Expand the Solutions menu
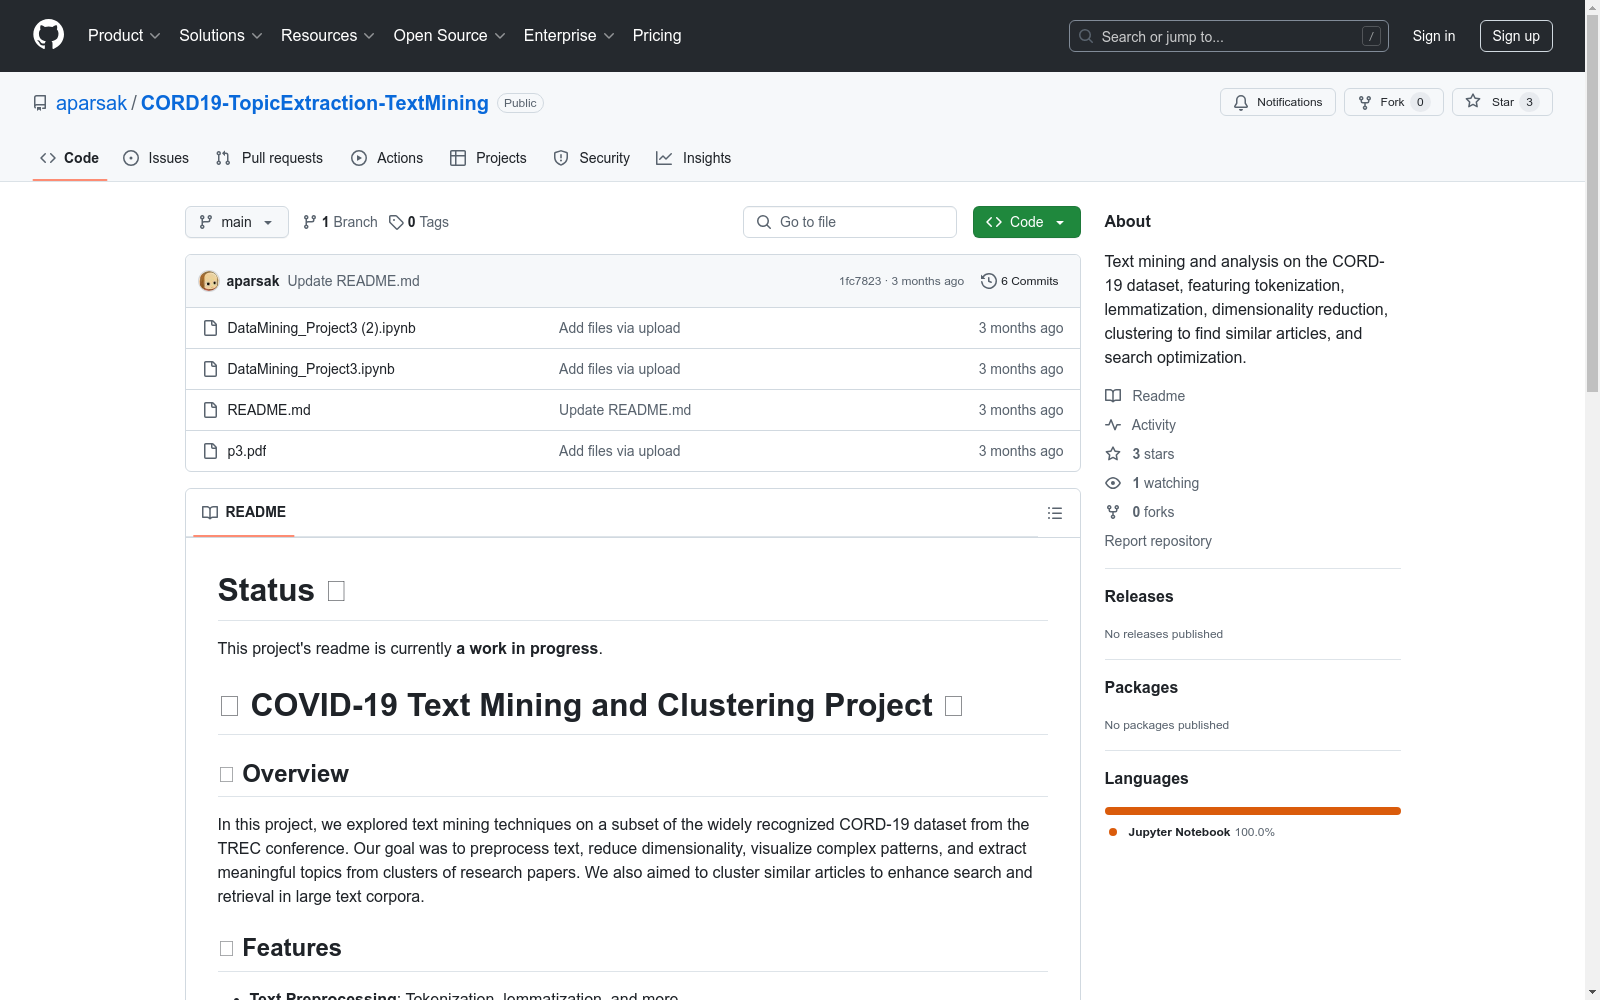1600x1000 pixels. [x=221, y=35]
